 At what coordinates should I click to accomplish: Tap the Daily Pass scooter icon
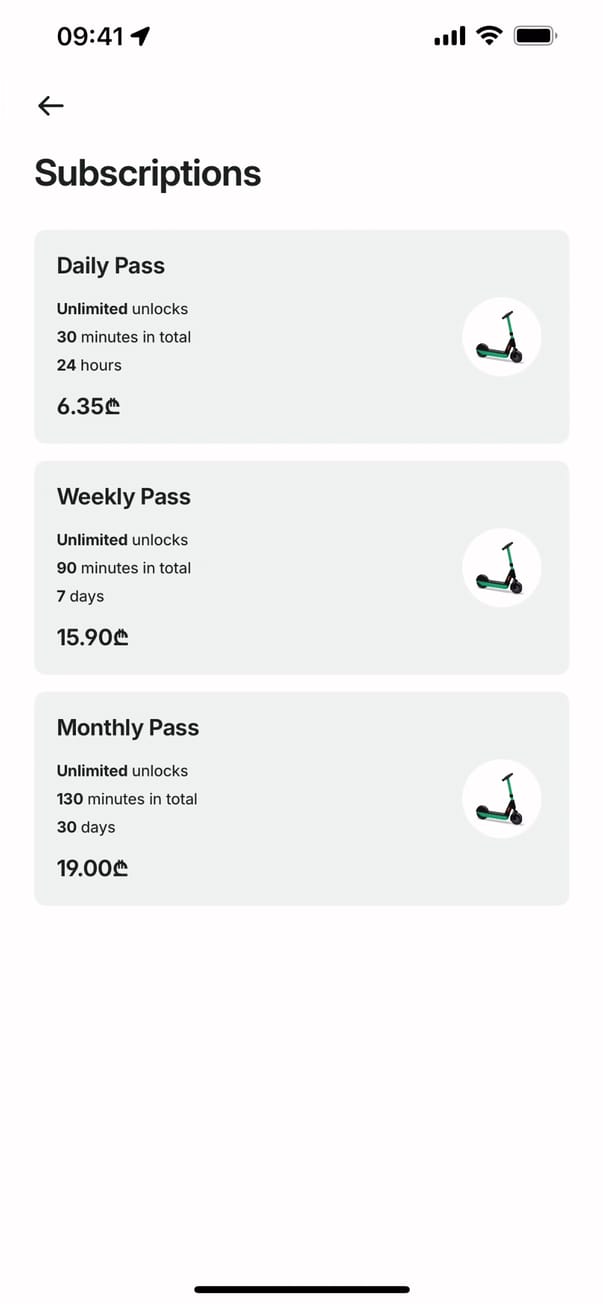point(501,337)
